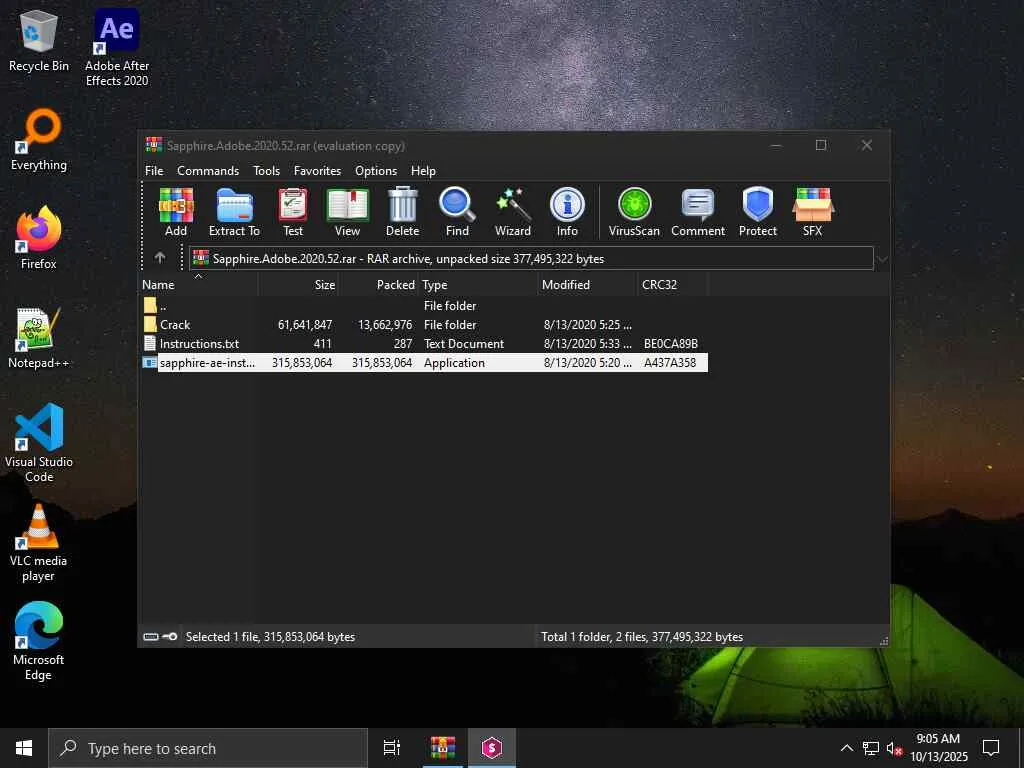1024x768 pixels.
Task: Select the VLC media player desktop icon
Action: (x=39, y=543)
